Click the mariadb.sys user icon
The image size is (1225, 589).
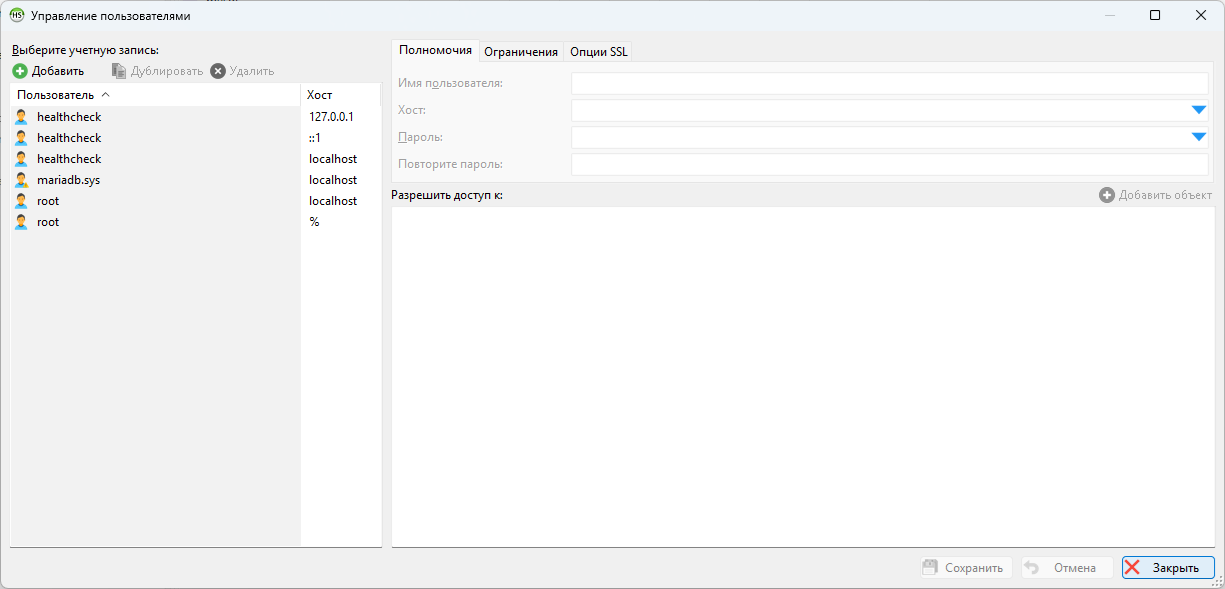click(21, 180)
